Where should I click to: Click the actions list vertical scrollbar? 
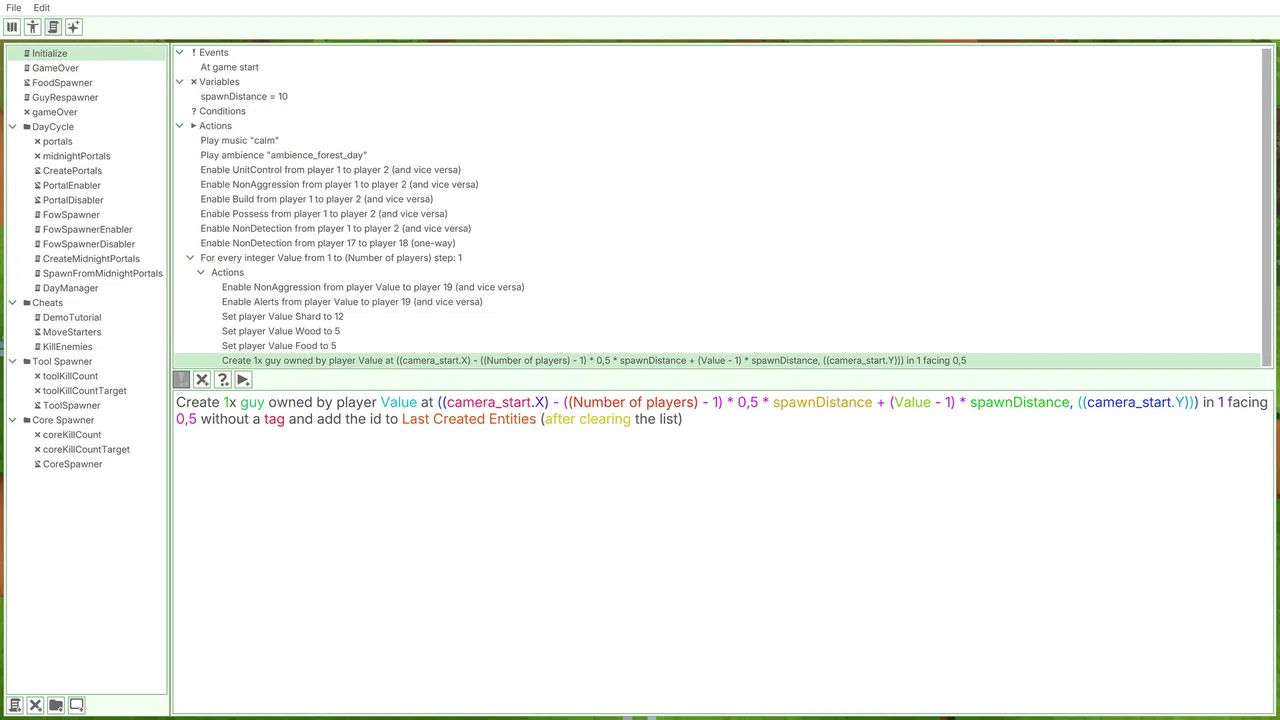[x=1267, y=206]
